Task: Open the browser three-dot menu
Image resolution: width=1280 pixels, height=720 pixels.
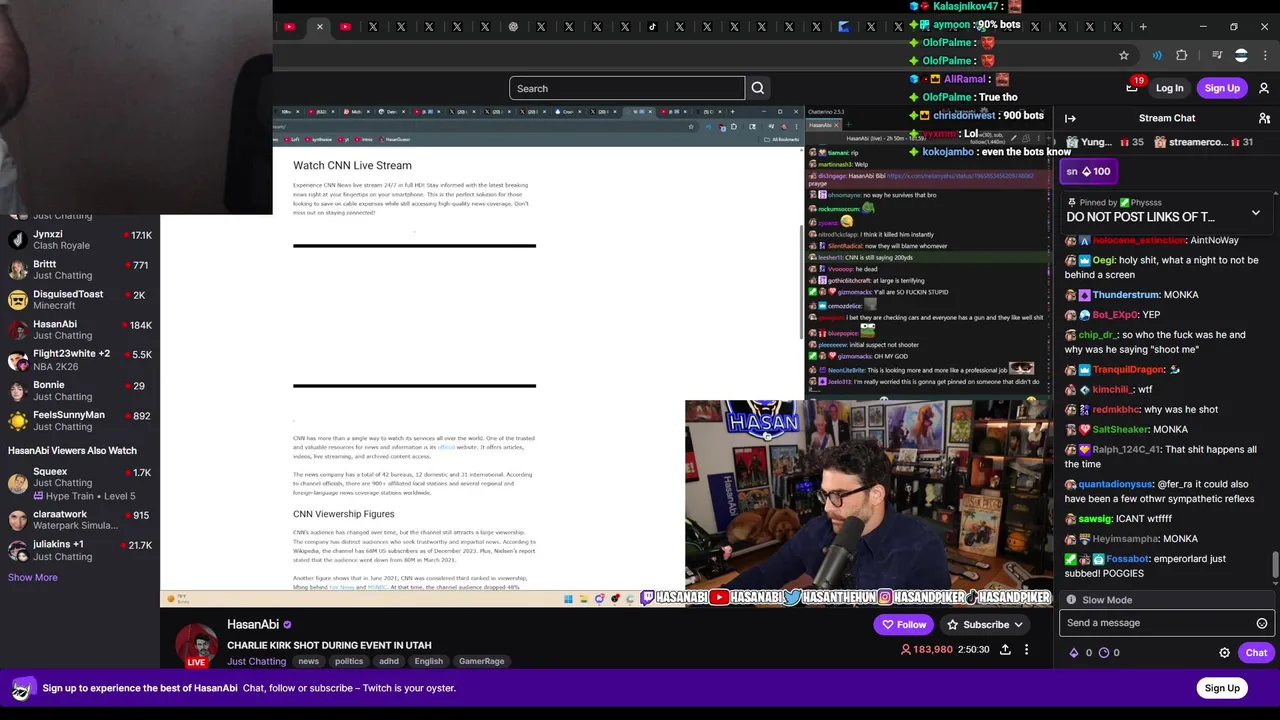Action: [x=1265, y=55]
